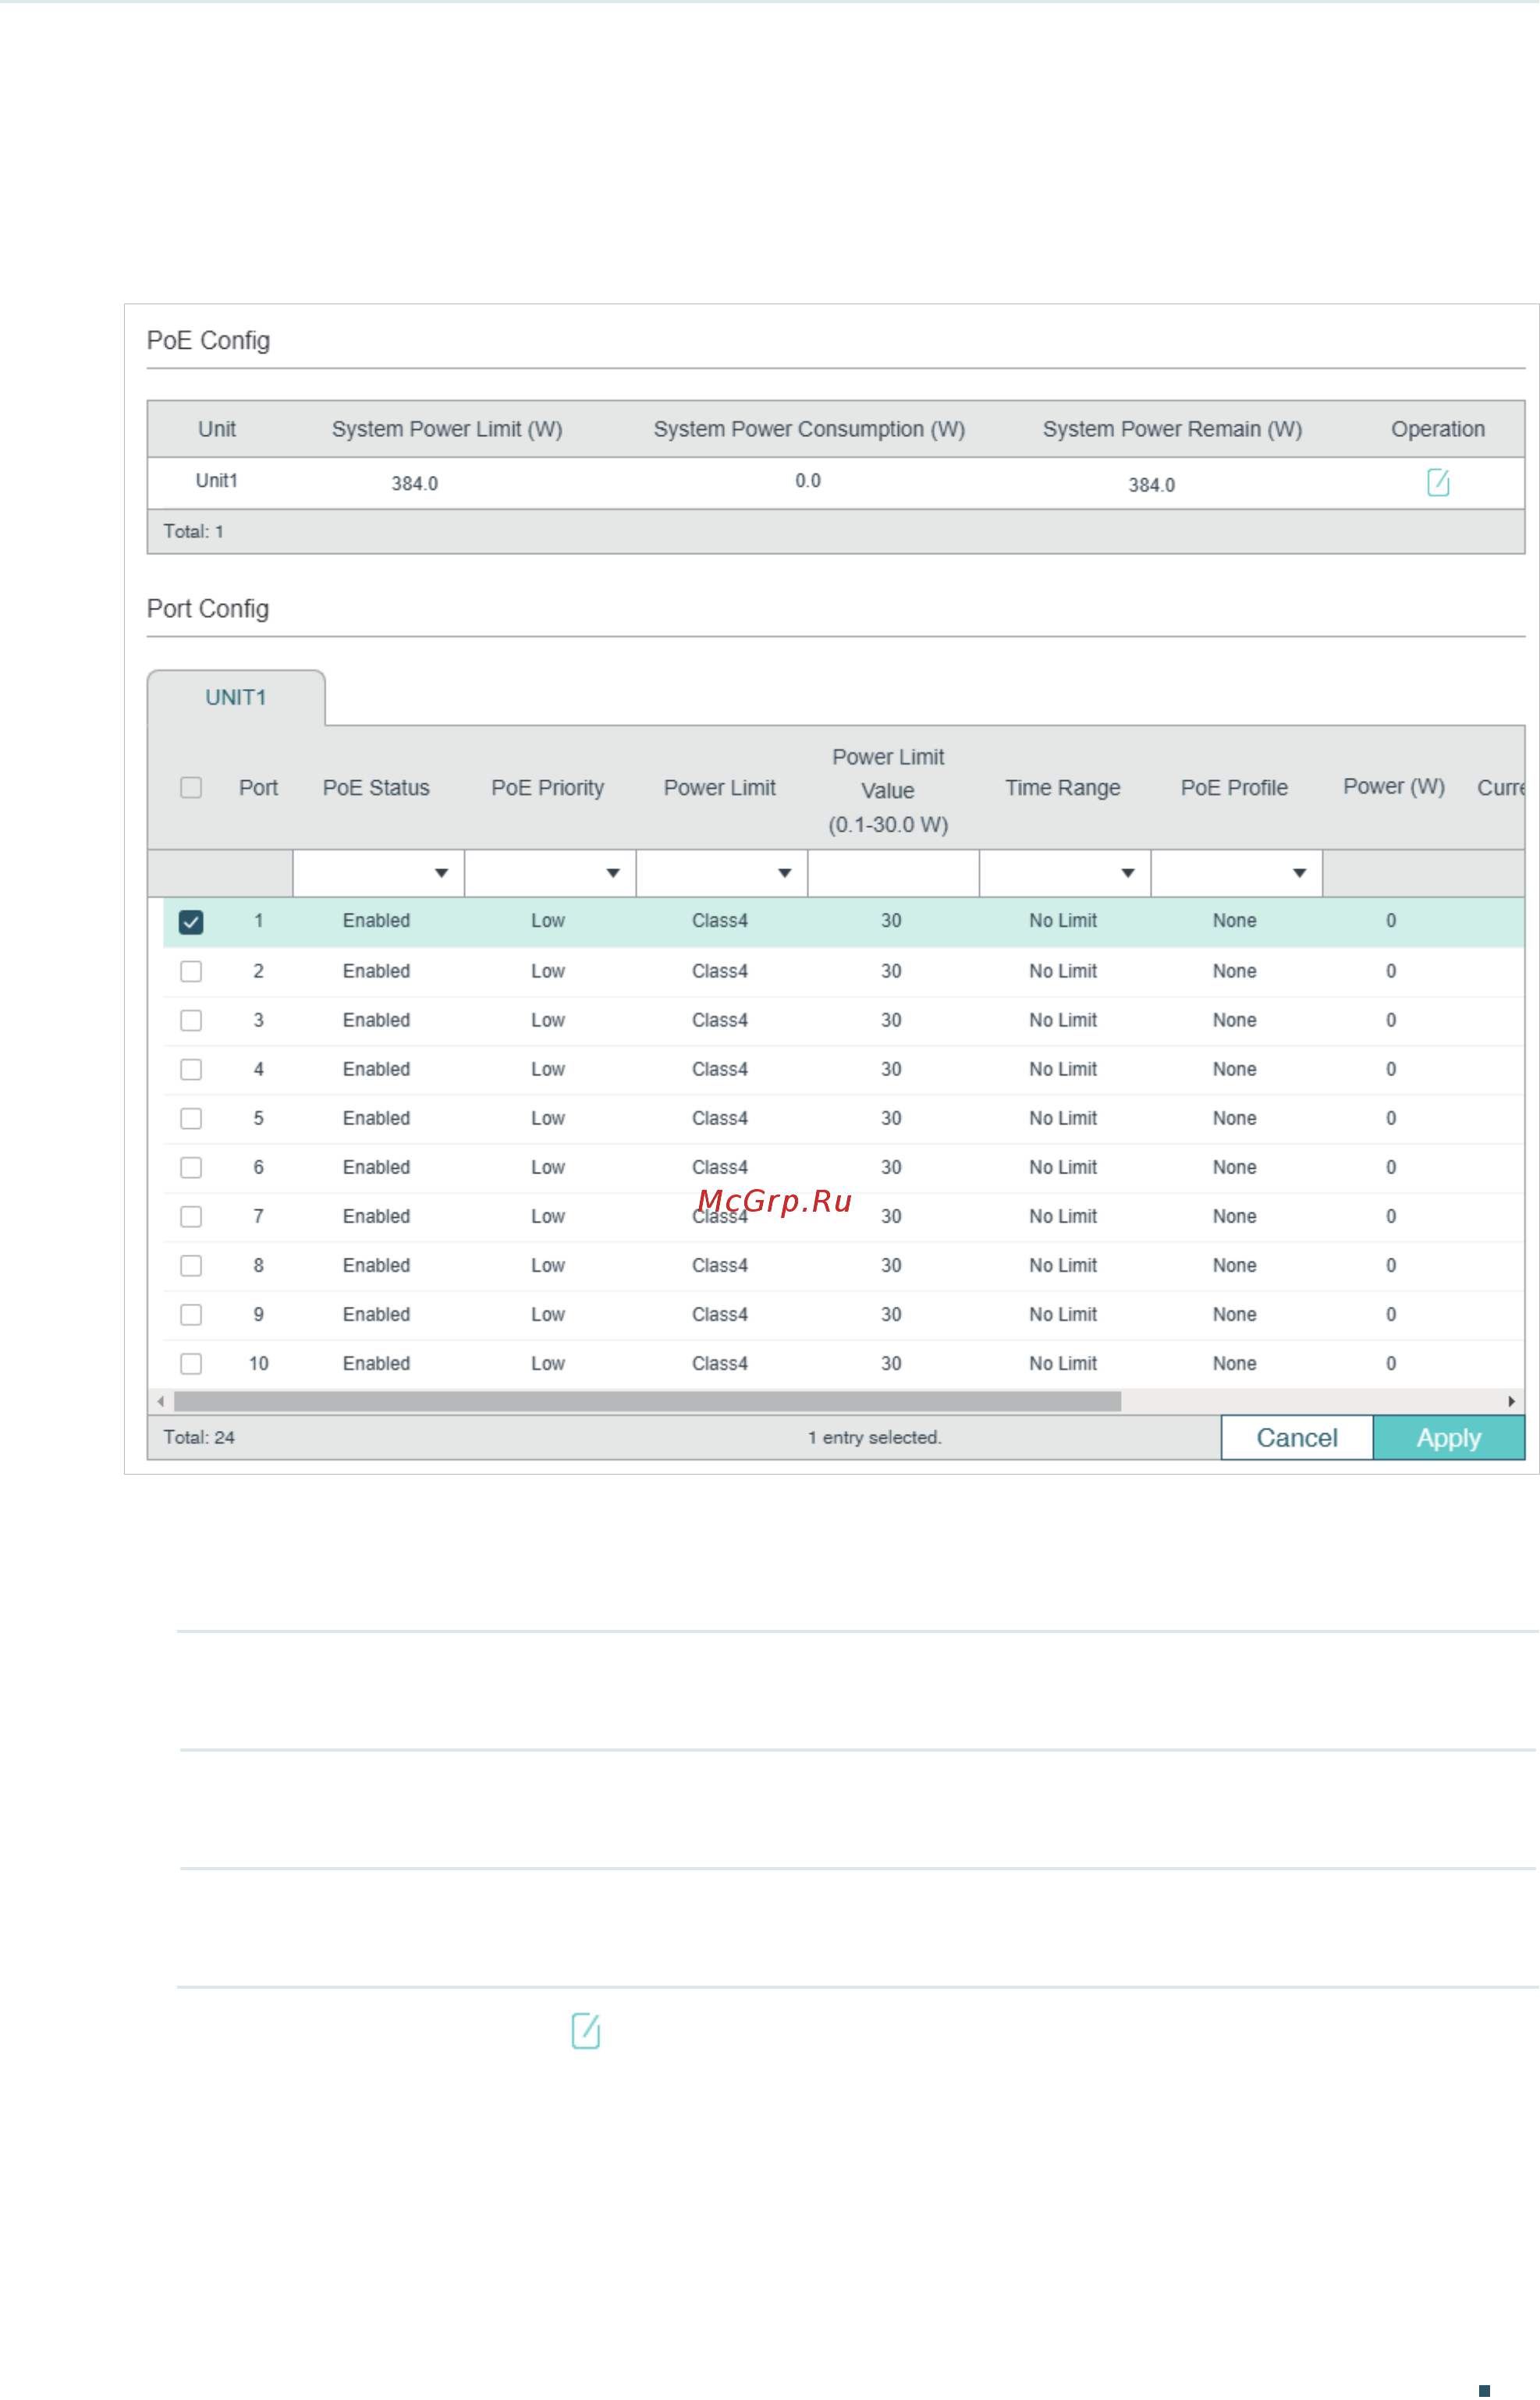Click power limit value 30 in port 6 row
The image size is (1540, 2400).
tap(891, 1168)
